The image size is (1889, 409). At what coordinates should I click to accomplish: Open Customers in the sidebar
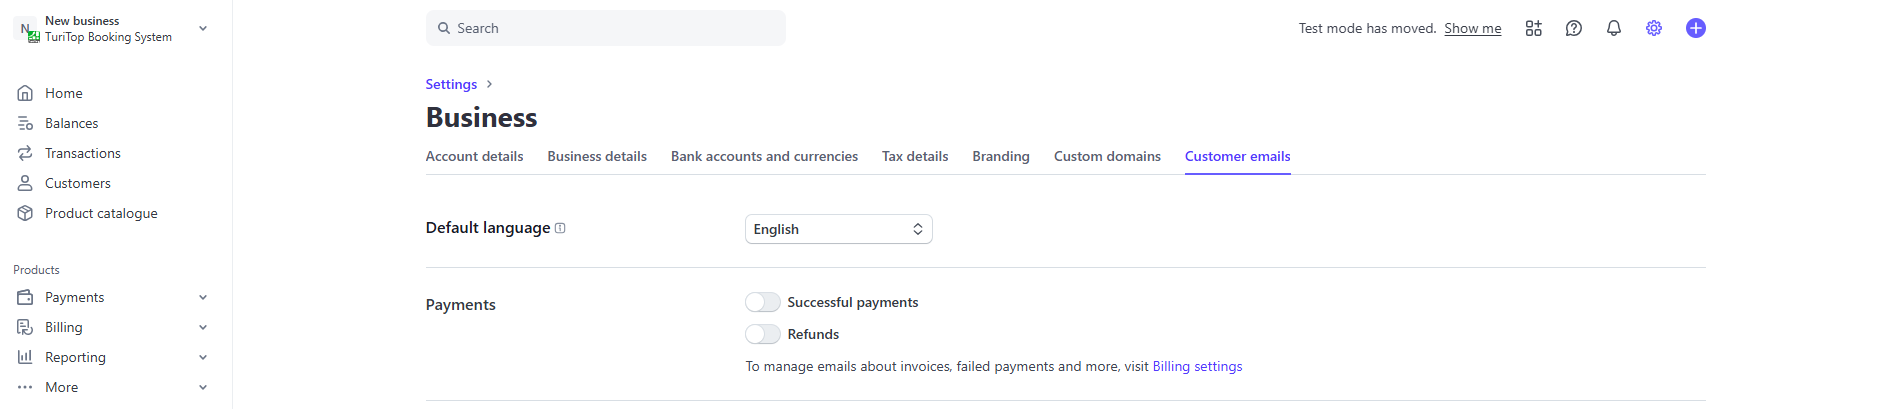78,183
